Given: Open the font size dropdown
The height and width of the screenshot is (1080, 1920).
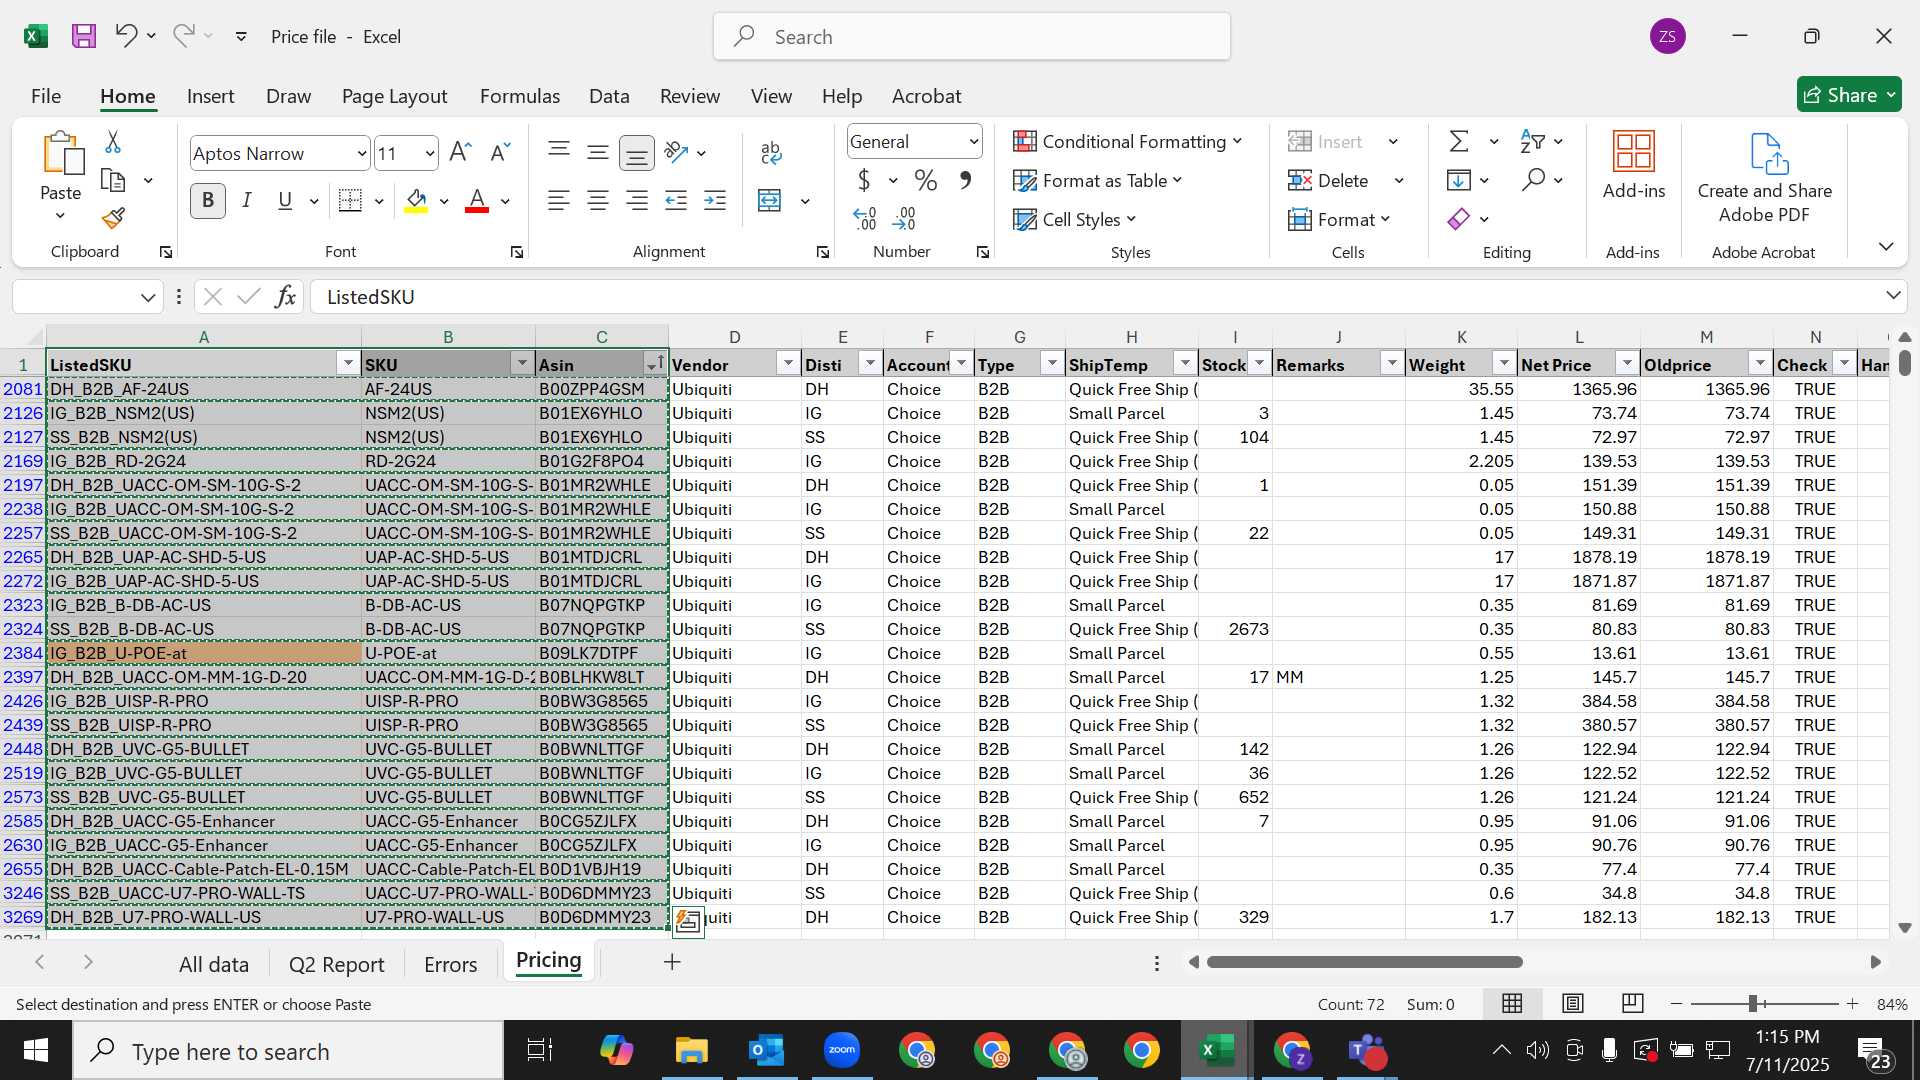Looking at the screenshot, I should (430, 154).
